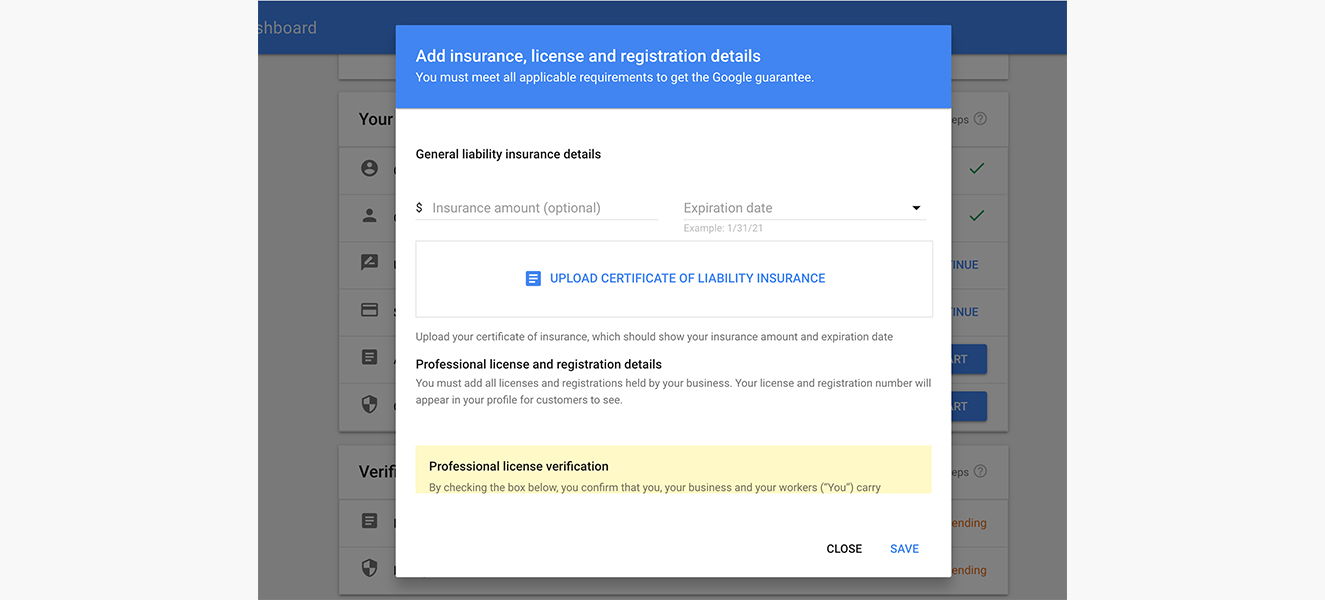Image resolution: width=1325 pixels, height=600 pixels.
Task: Click the dollar sign icon beside insurance amount
Action: pos(418,207)
